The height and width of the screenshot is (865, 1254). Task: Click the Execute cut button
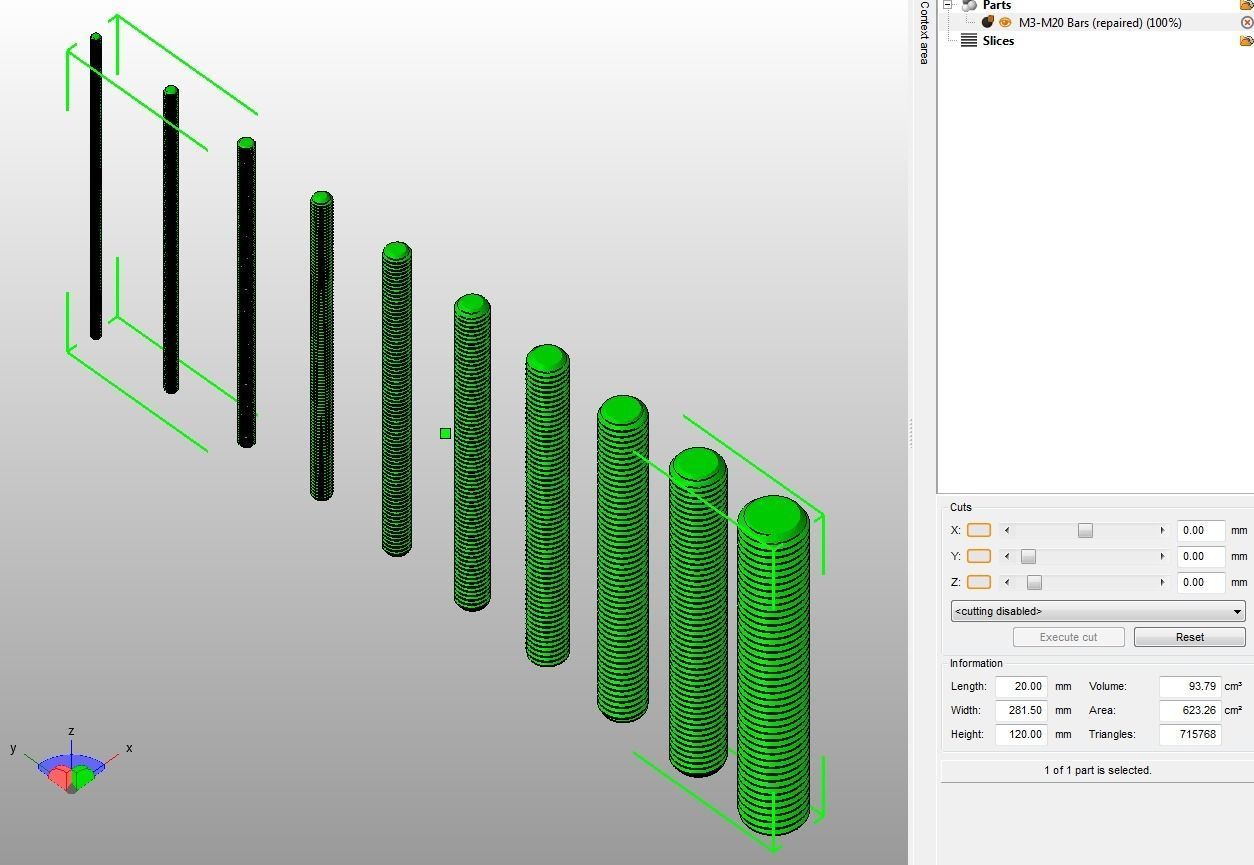click(1068, 637)
